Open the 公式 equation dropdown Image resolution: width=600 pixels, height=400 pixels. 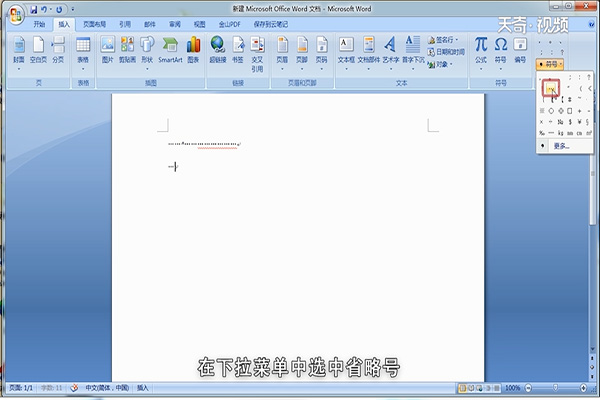(x=481, y=49)
